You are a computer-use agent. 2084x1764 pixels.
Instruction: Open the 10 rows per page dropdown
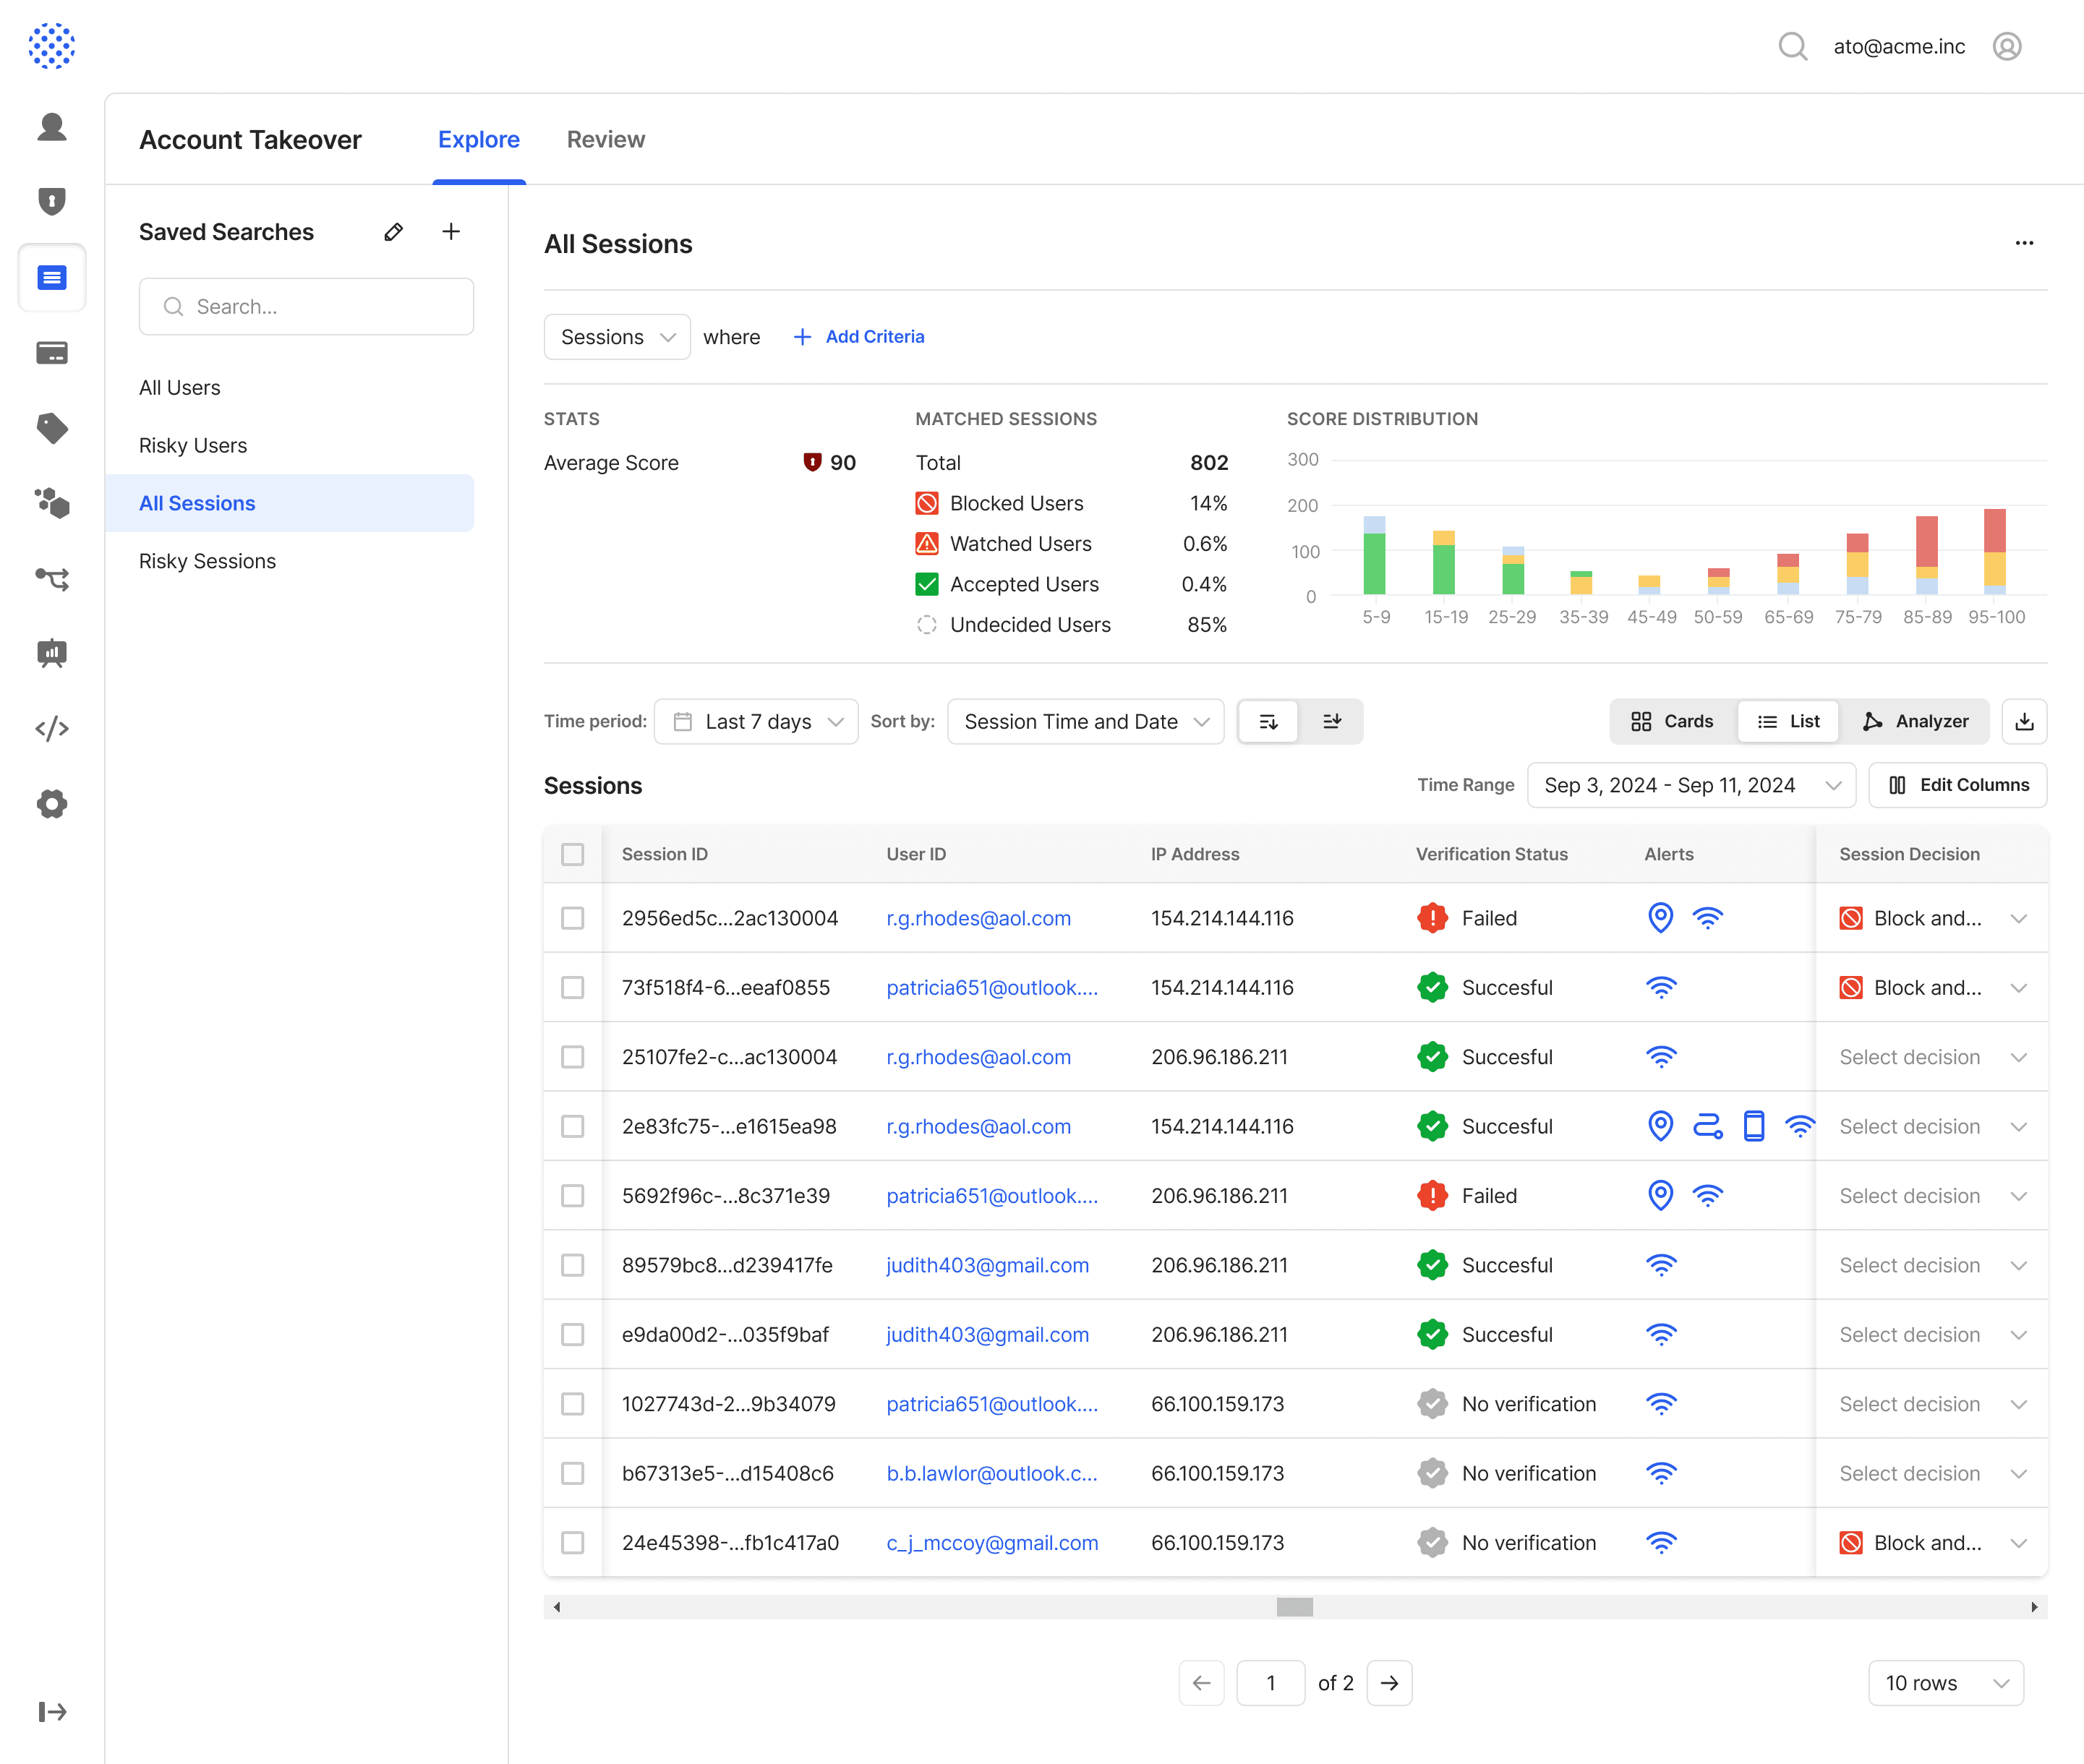[x=1945, y=1683]
